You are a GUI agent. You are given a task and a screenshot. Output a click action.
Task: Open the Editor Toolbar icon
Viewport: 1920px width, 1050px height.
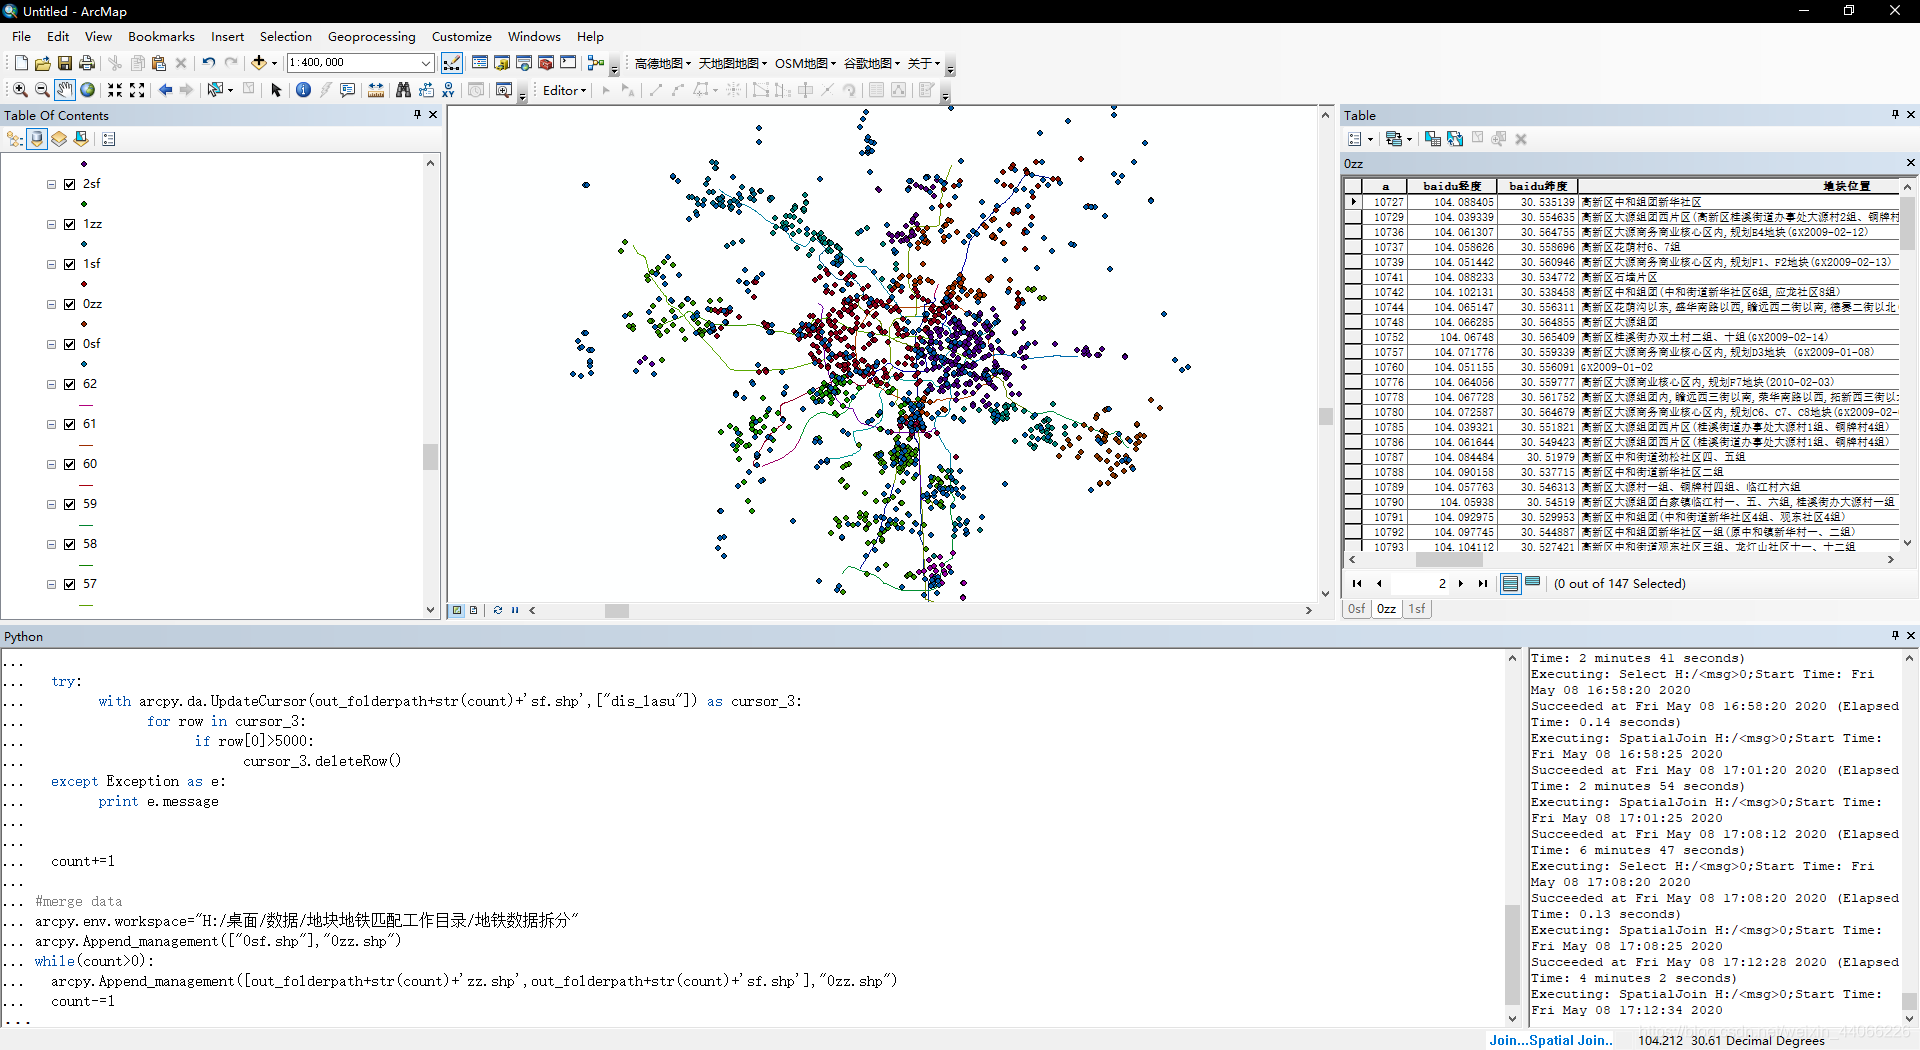[x=452, y=63]
